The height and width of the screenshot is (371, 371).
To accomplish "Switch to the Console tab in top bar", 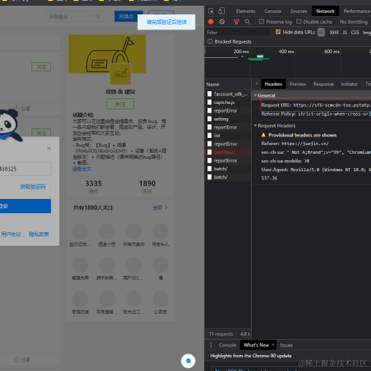I will [273, 11].
